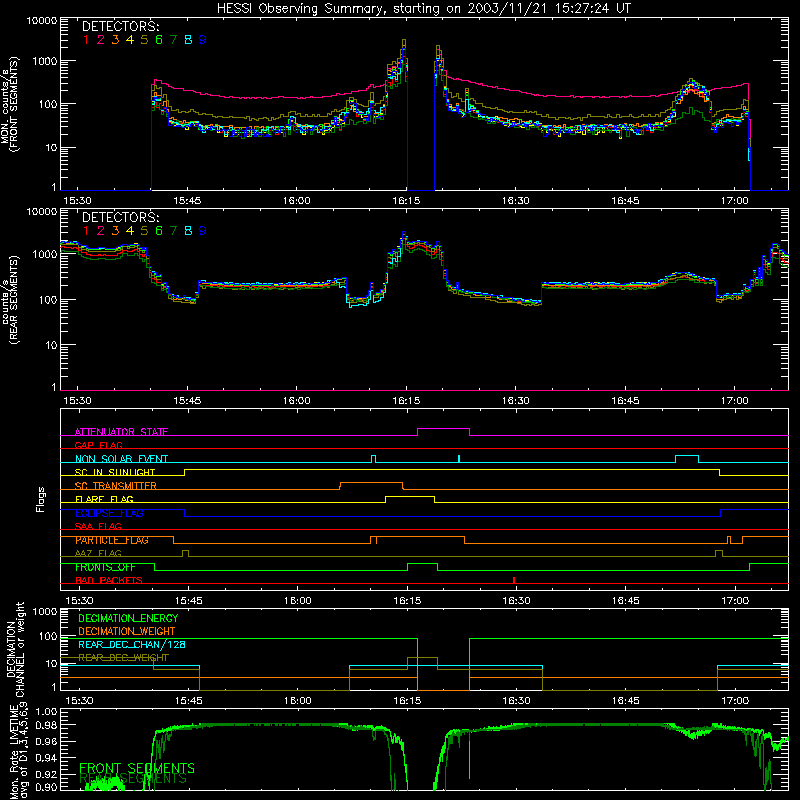Pick cyan detector 8 in the rear segments legend
Viewport: 800px width, 800px height.
point(188,231)
